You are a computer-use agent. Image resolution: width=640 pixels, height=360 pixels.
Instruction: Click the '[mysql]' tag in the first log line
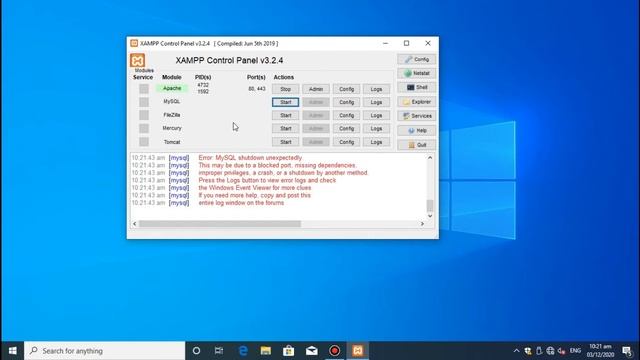(x=179, y=158)
